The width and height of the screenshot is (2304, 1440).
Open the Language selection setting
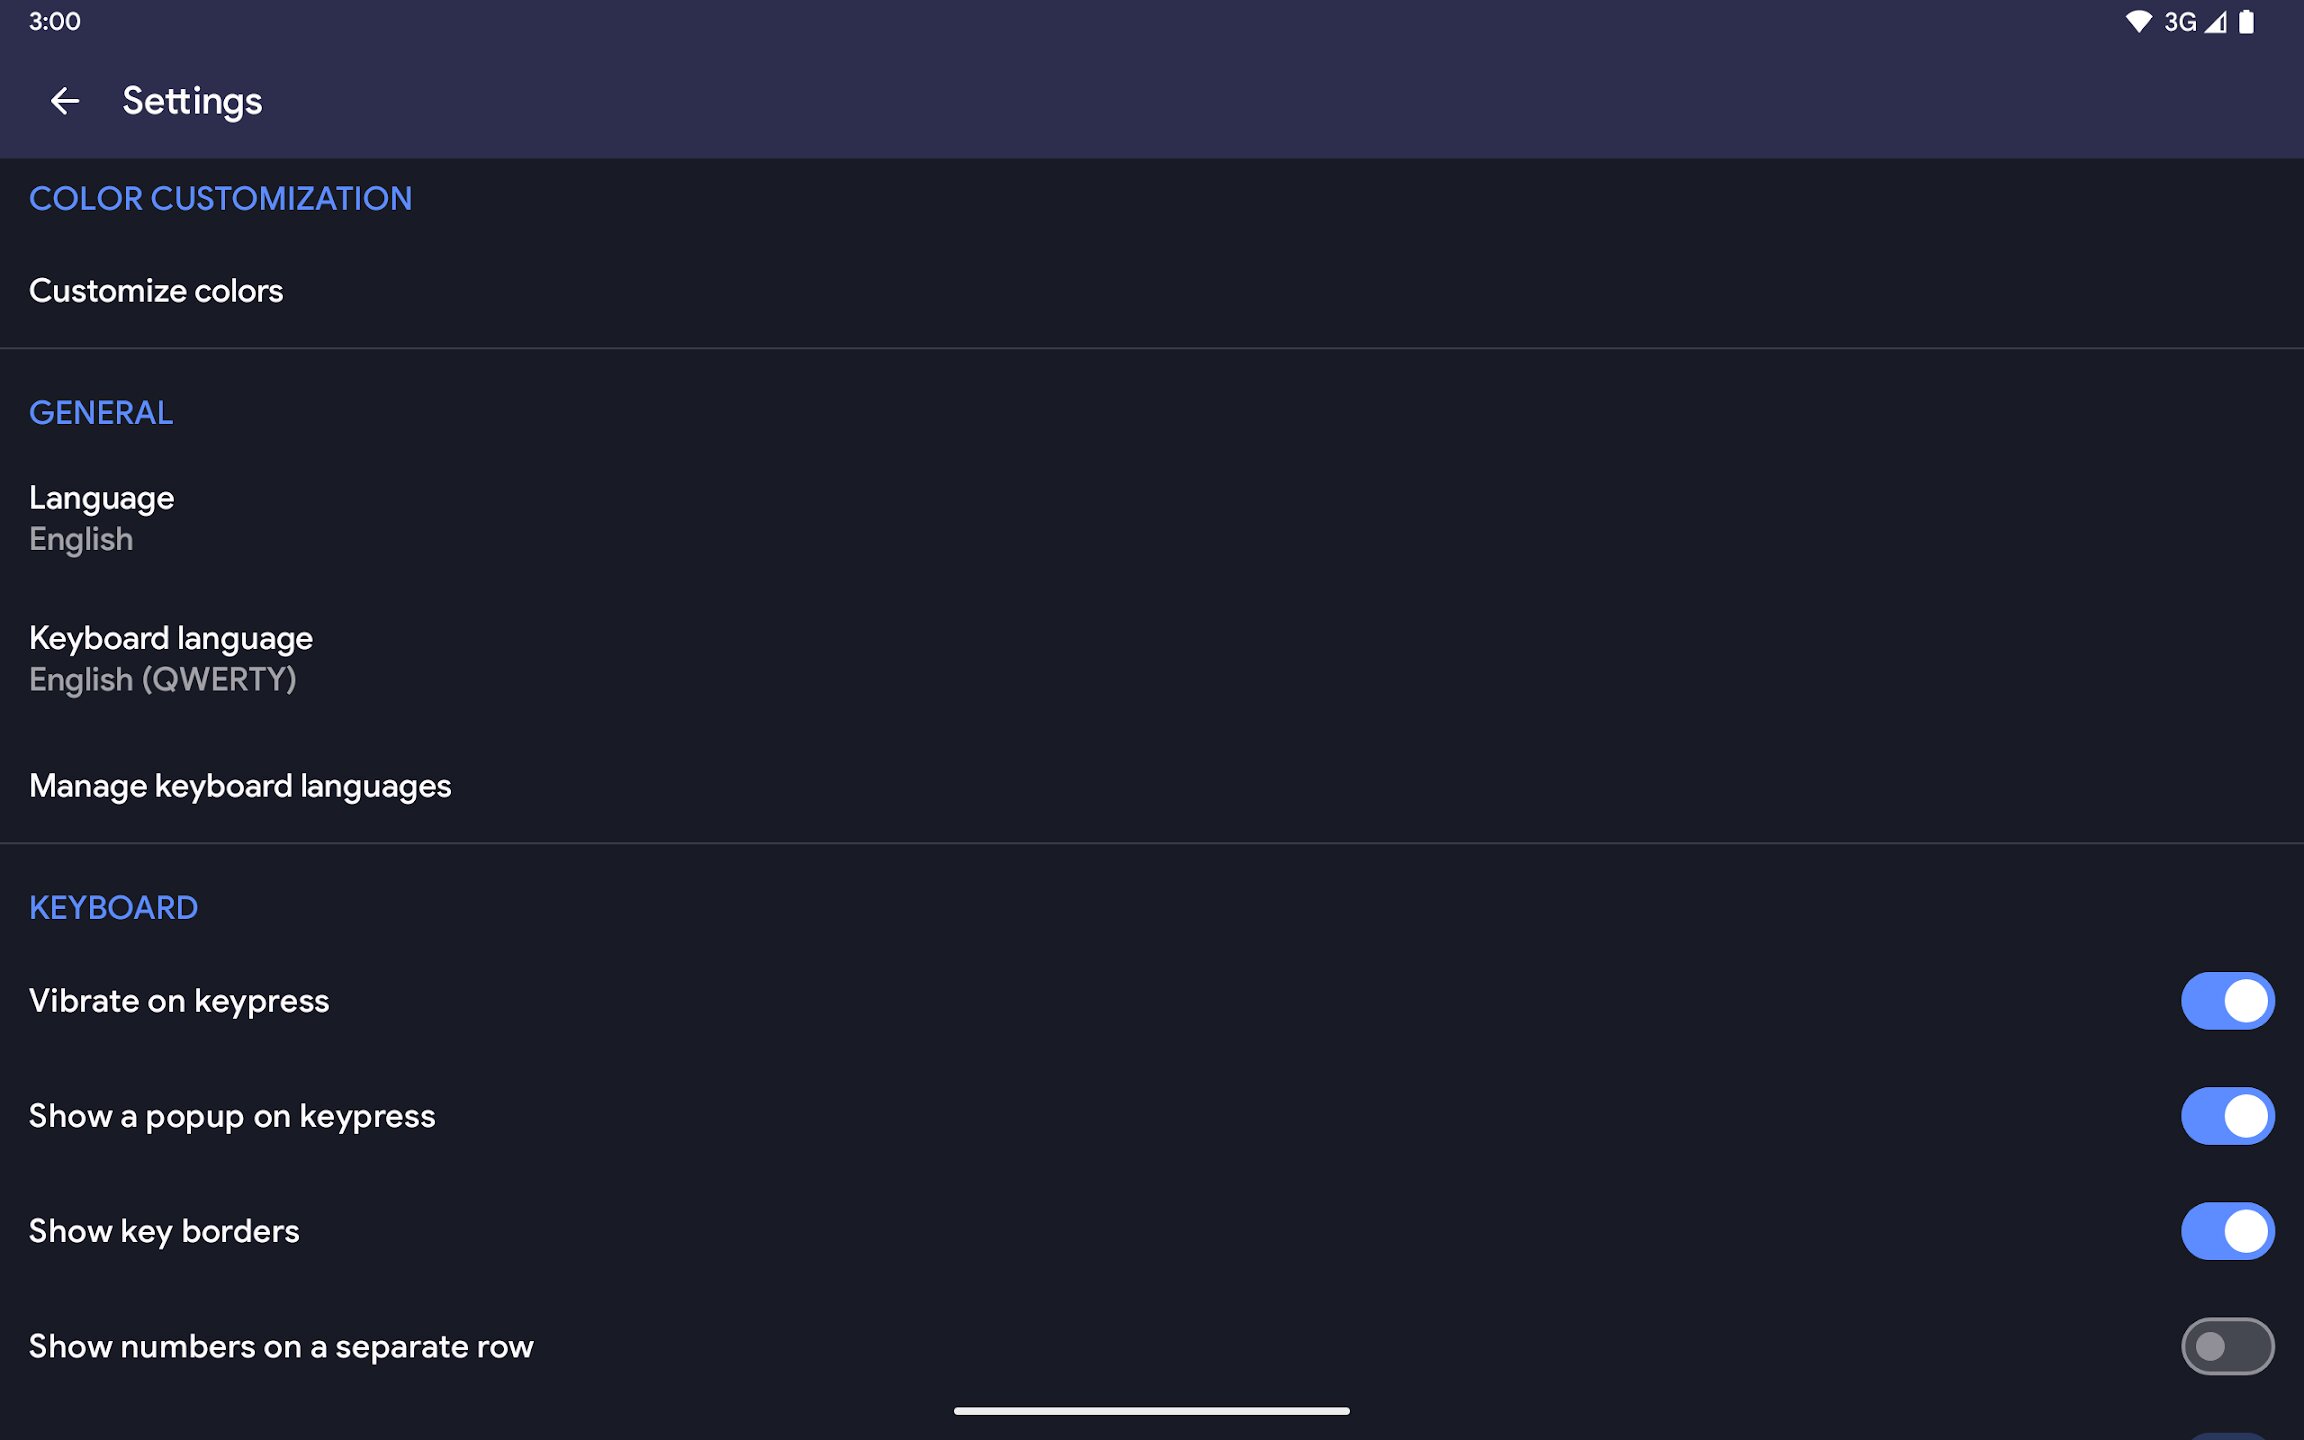tap(102, 518)
